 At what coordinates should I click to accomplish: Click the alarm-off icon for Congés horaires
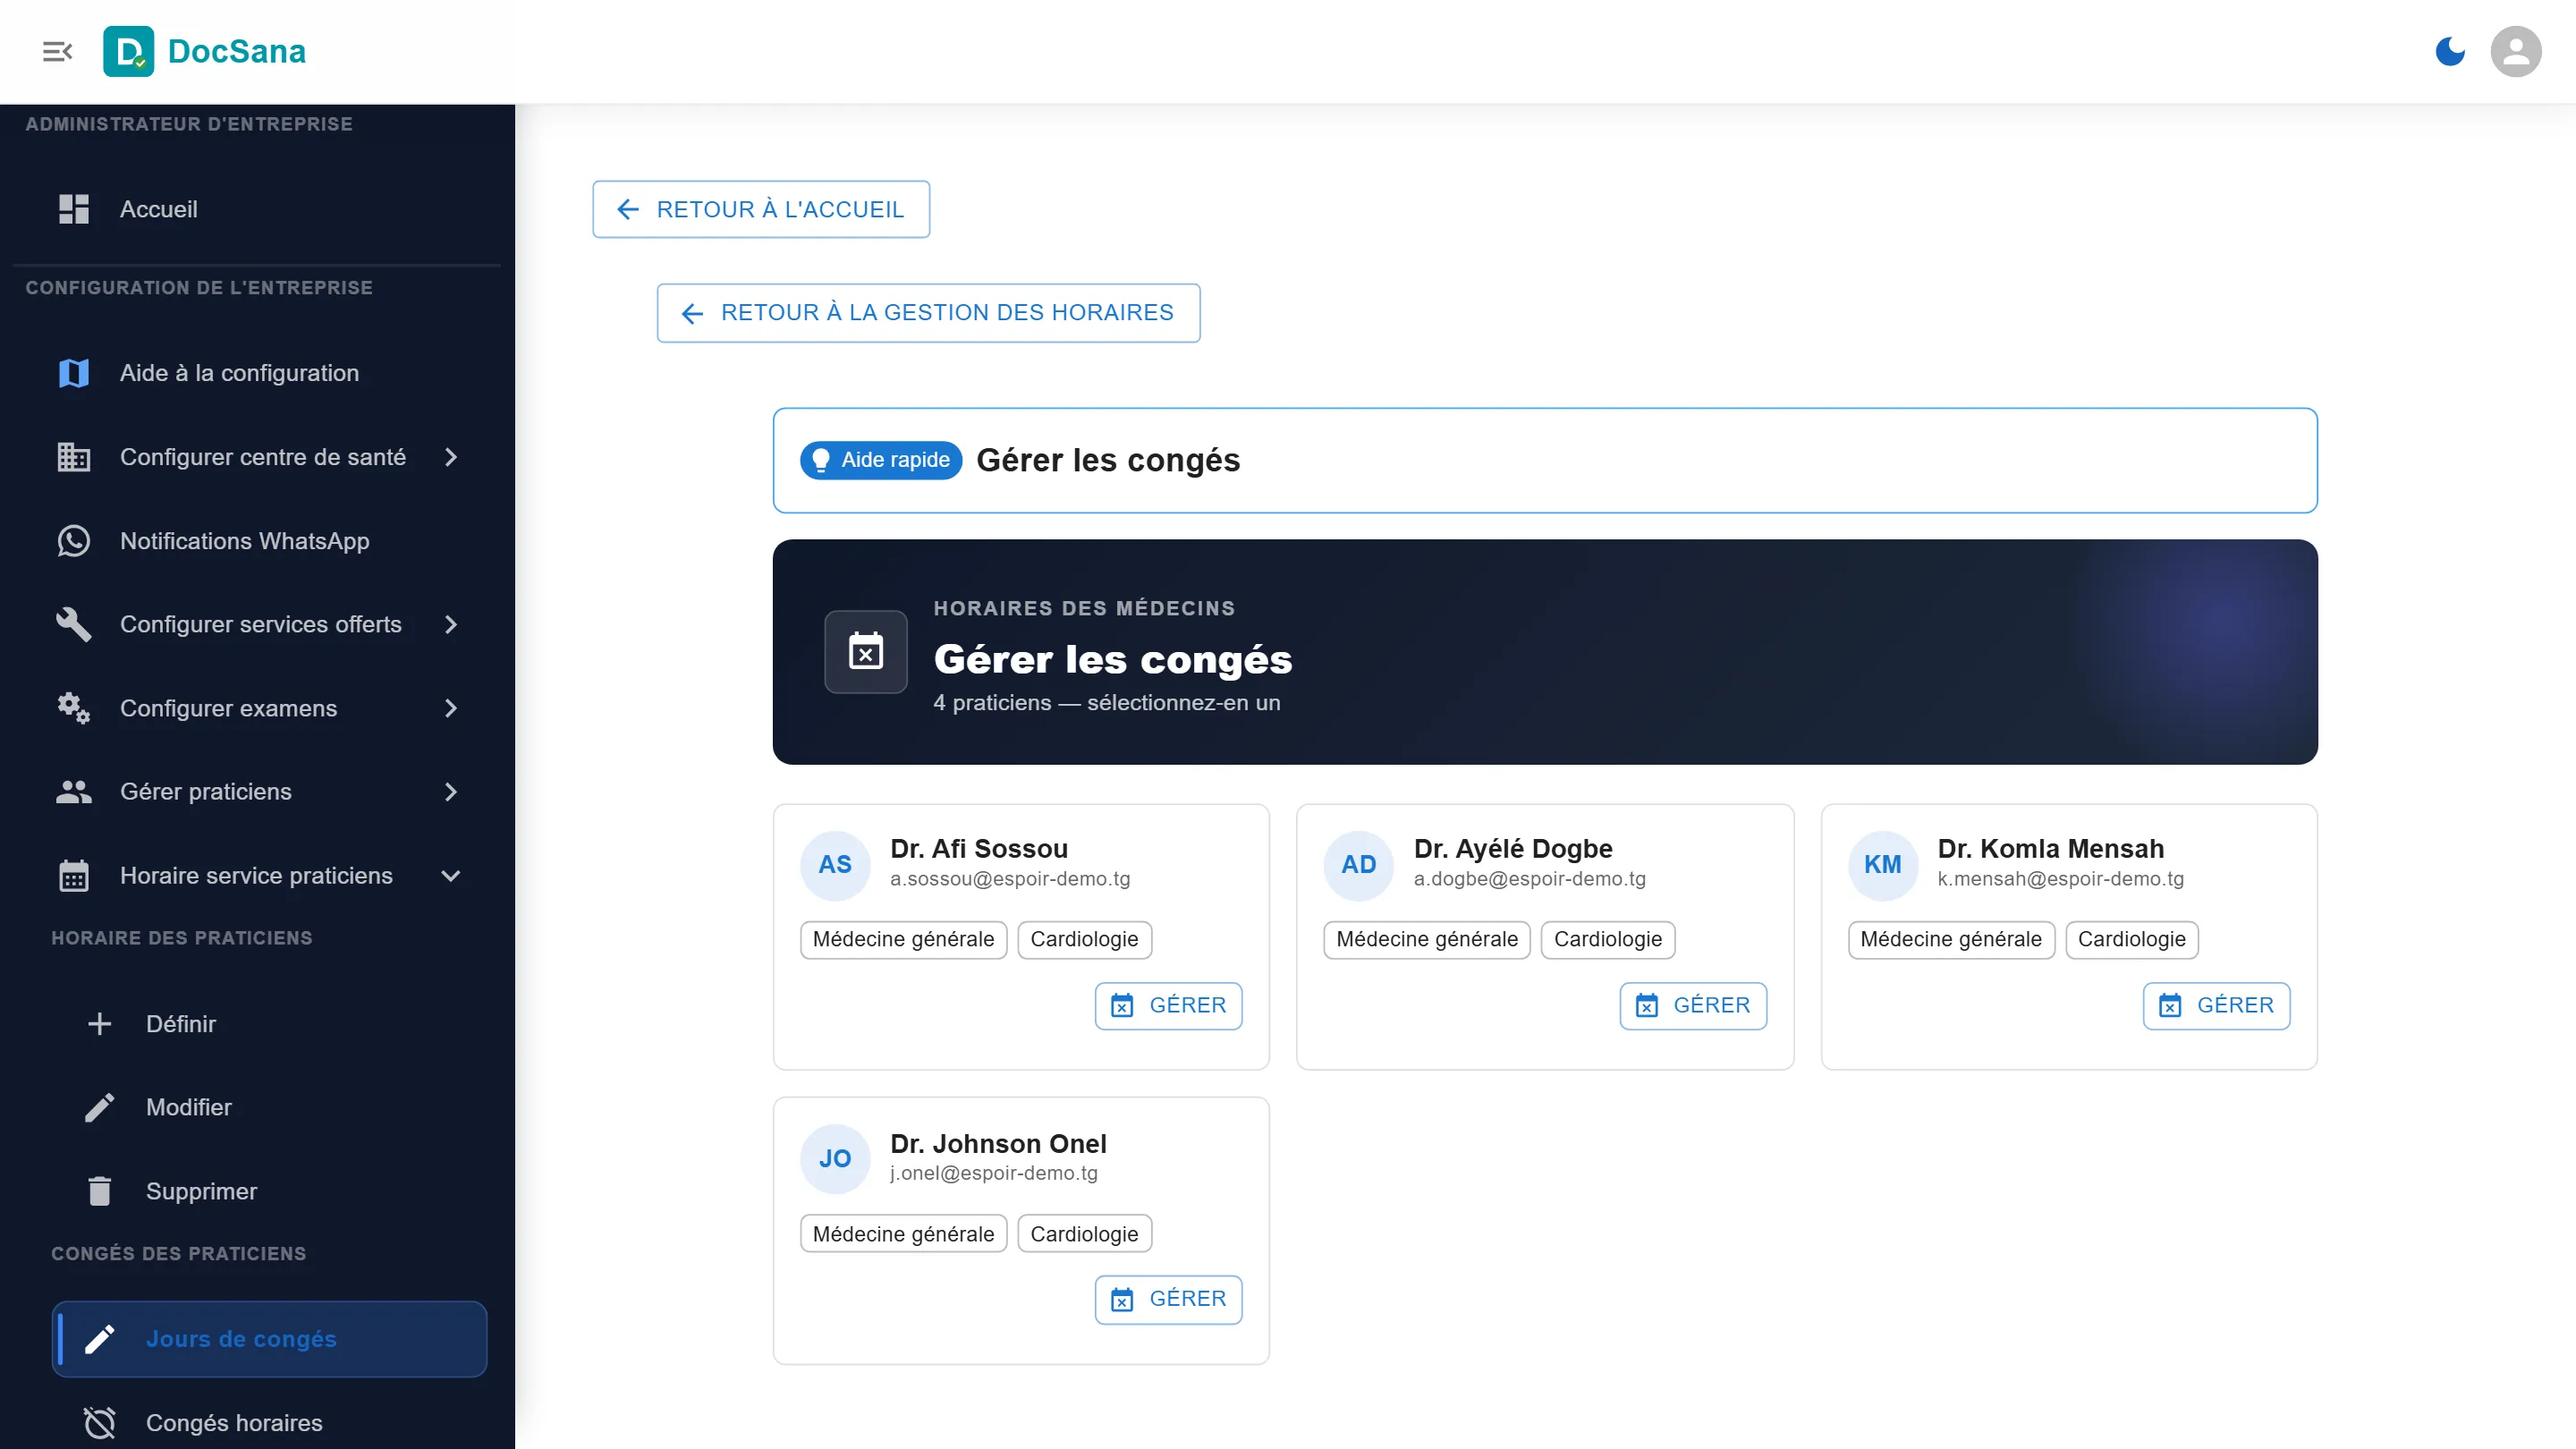(100, 1423)
